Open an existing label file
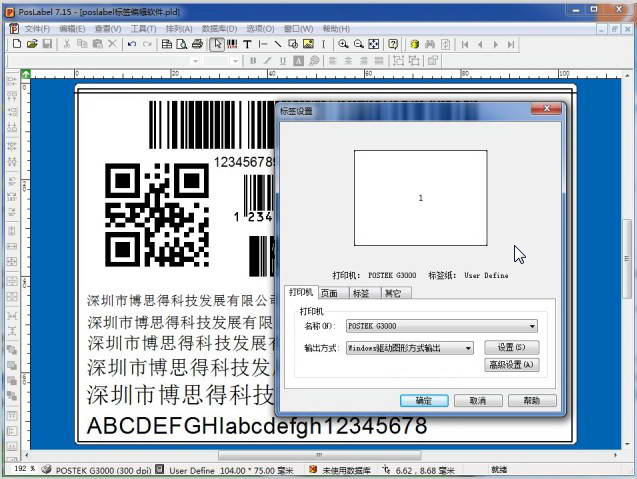637x479 pixels. 32,44
